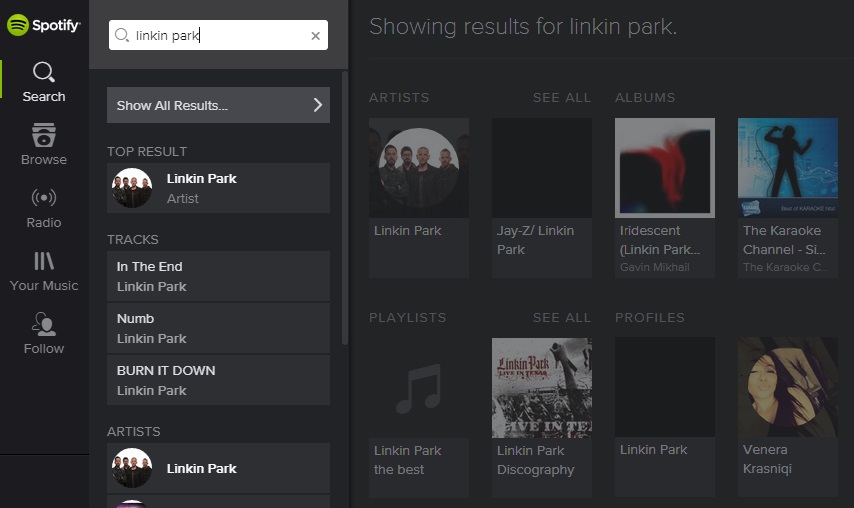The width and height of the screenshot is (854, 508).
Task: Select the track Numb
Action: click(218, 328)
